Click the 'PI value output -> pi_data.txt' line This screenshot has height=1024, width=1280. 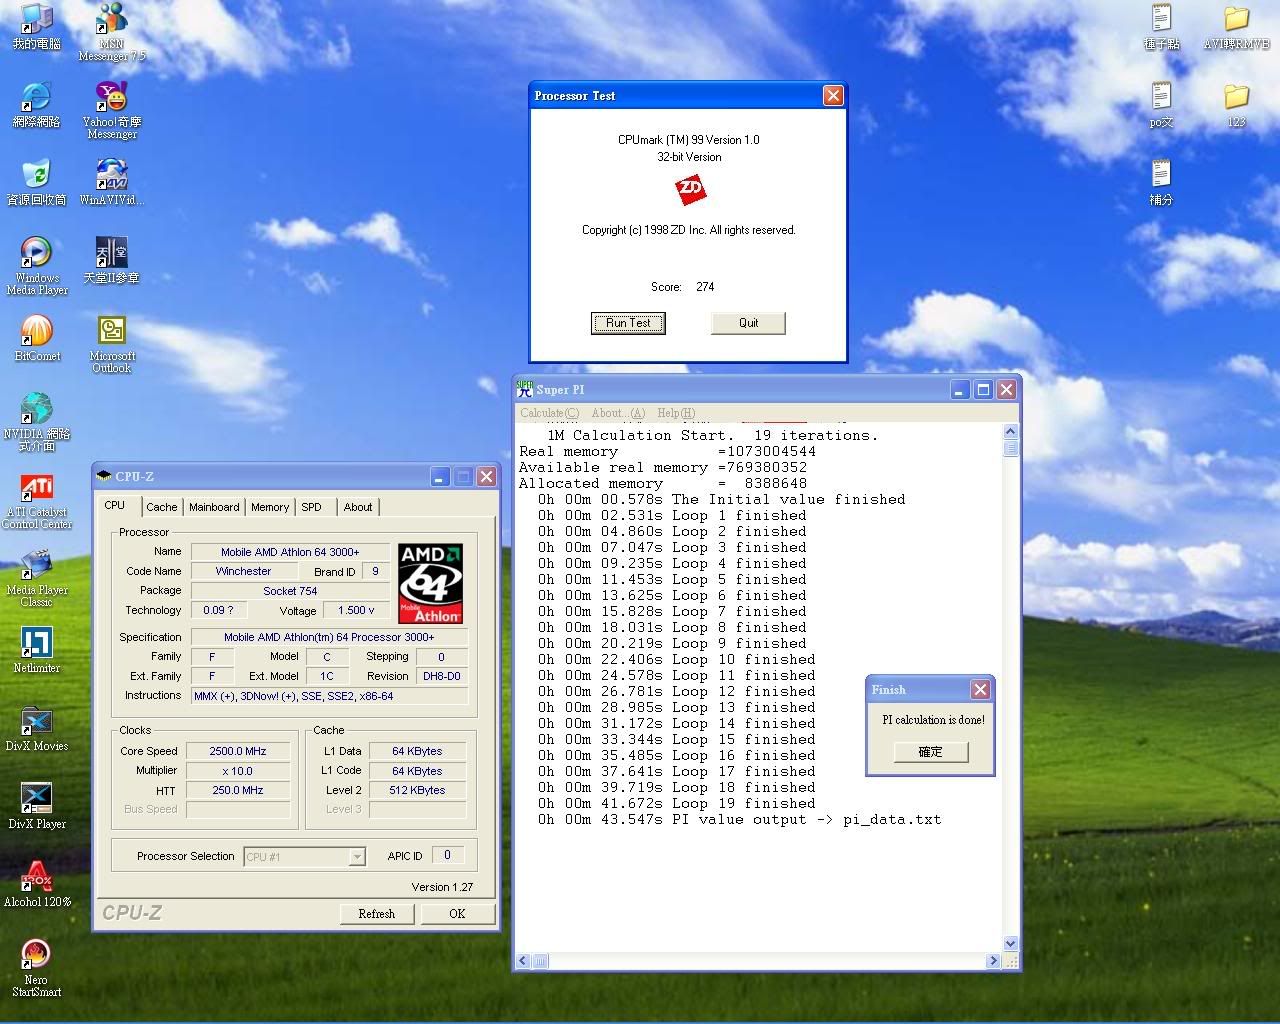click(x=739, y=819)
